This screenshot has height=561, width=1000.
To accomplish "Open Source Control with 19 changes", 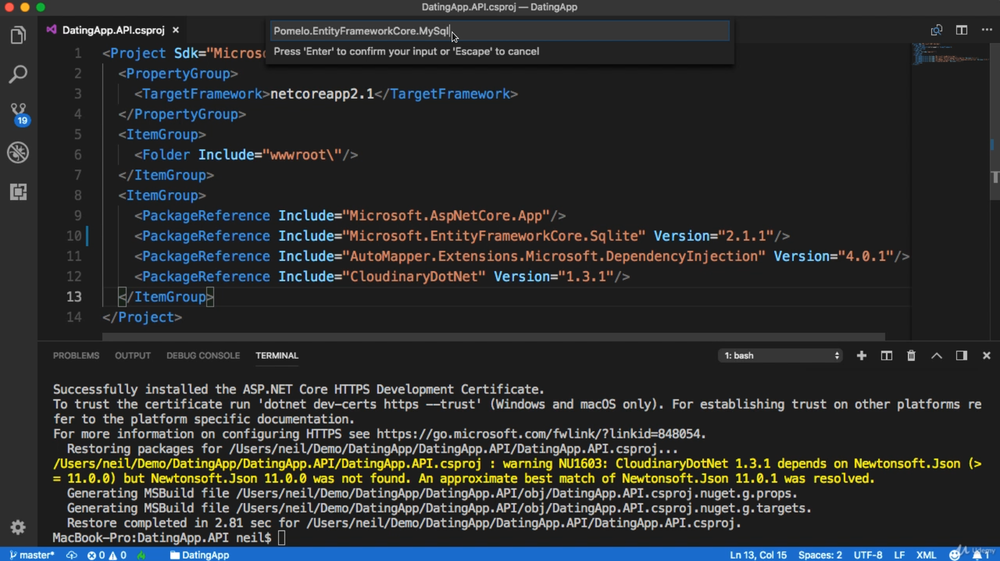I will (19, 114).
